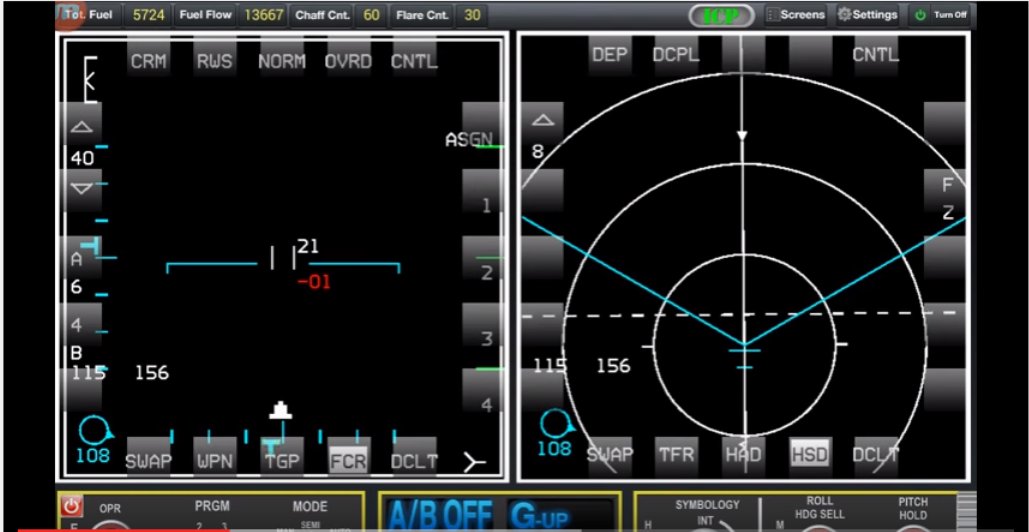The image size is (1029, 532).
Task: Increase HSD range with up arrow
Action: click(x=542, y=121)
